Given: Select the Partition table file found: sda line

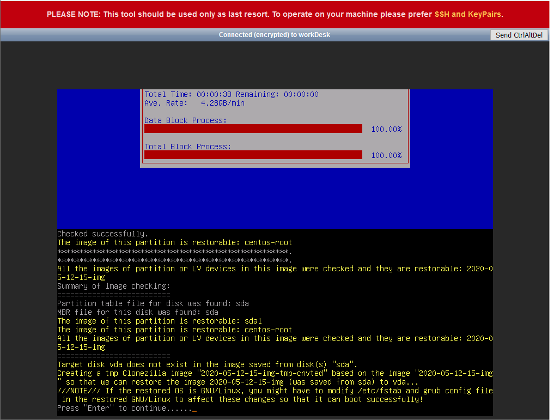Looking at the screenshot, I should 153,303.
